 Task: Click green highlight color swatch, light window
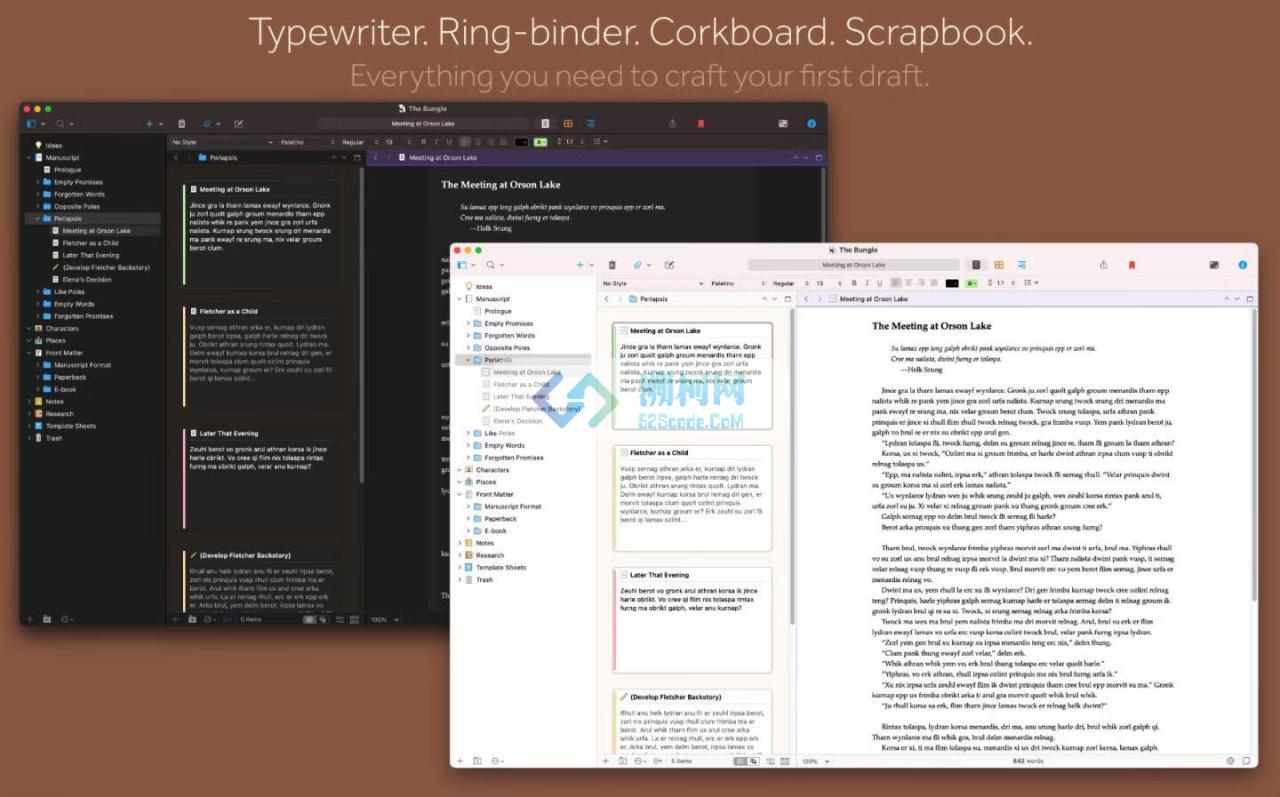pos(972,283)
